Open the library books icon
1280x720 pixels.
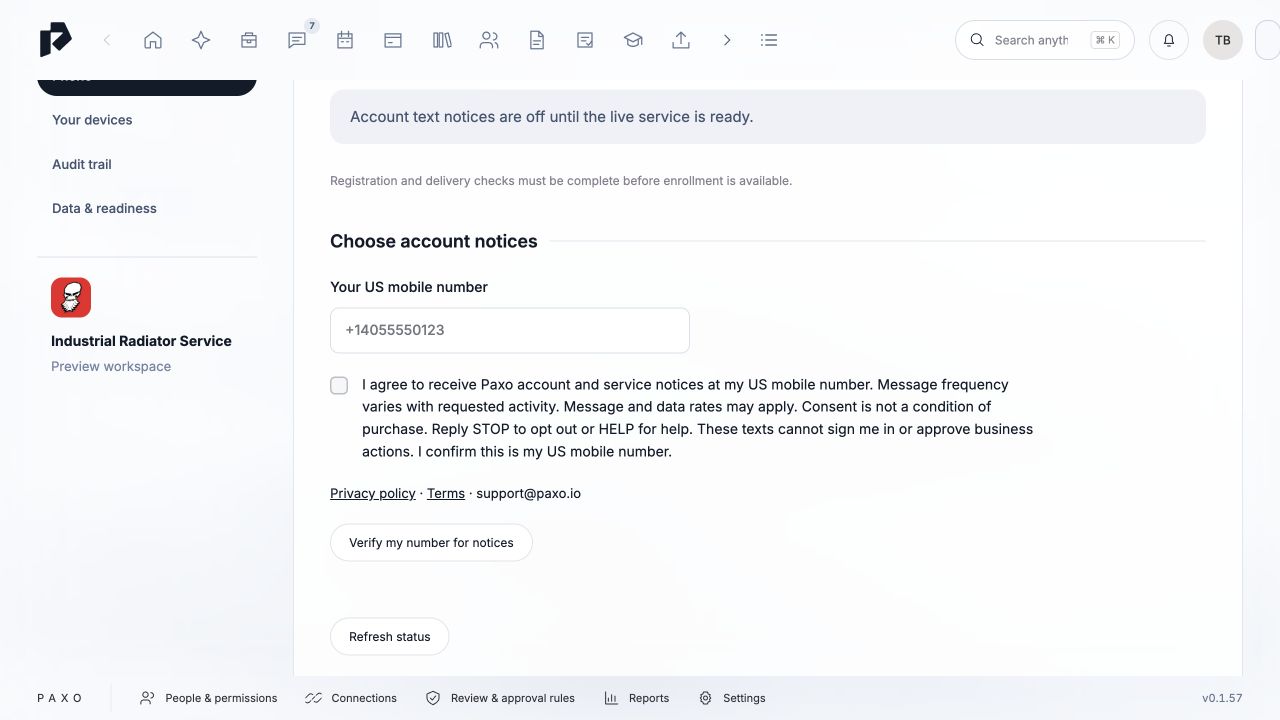pos(441,40)
